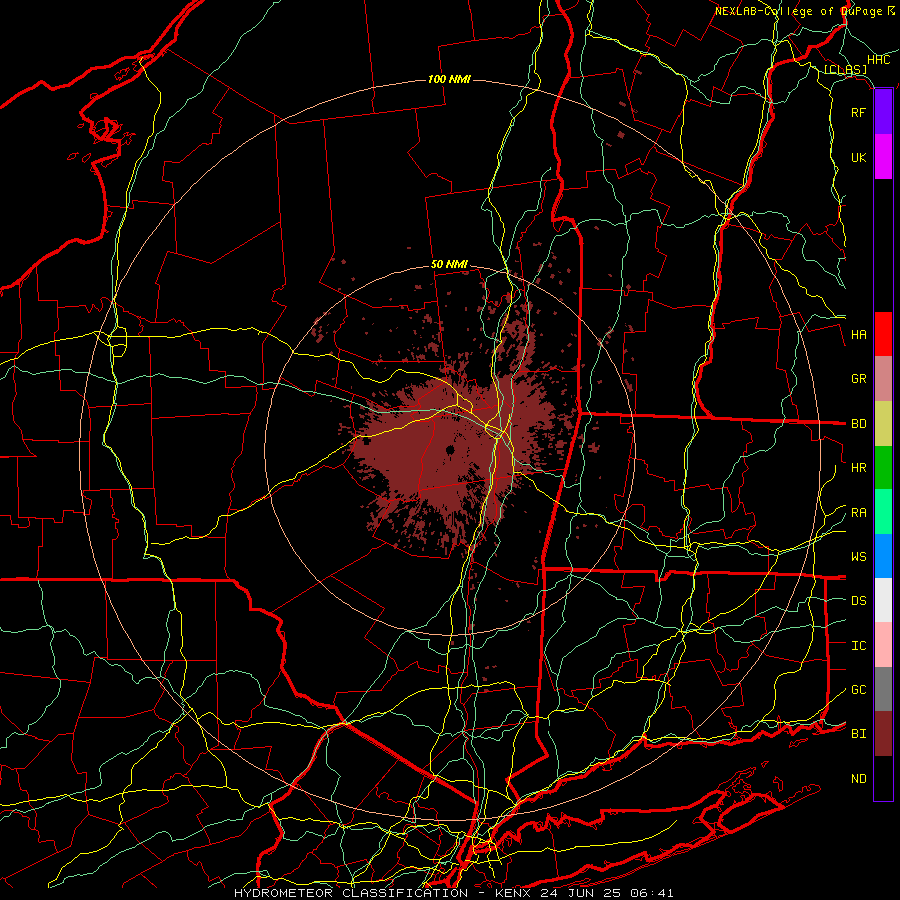Click the "[CLAS]" legend header
Viewport: 900px width, 900px height.
[x=845, y=70]
